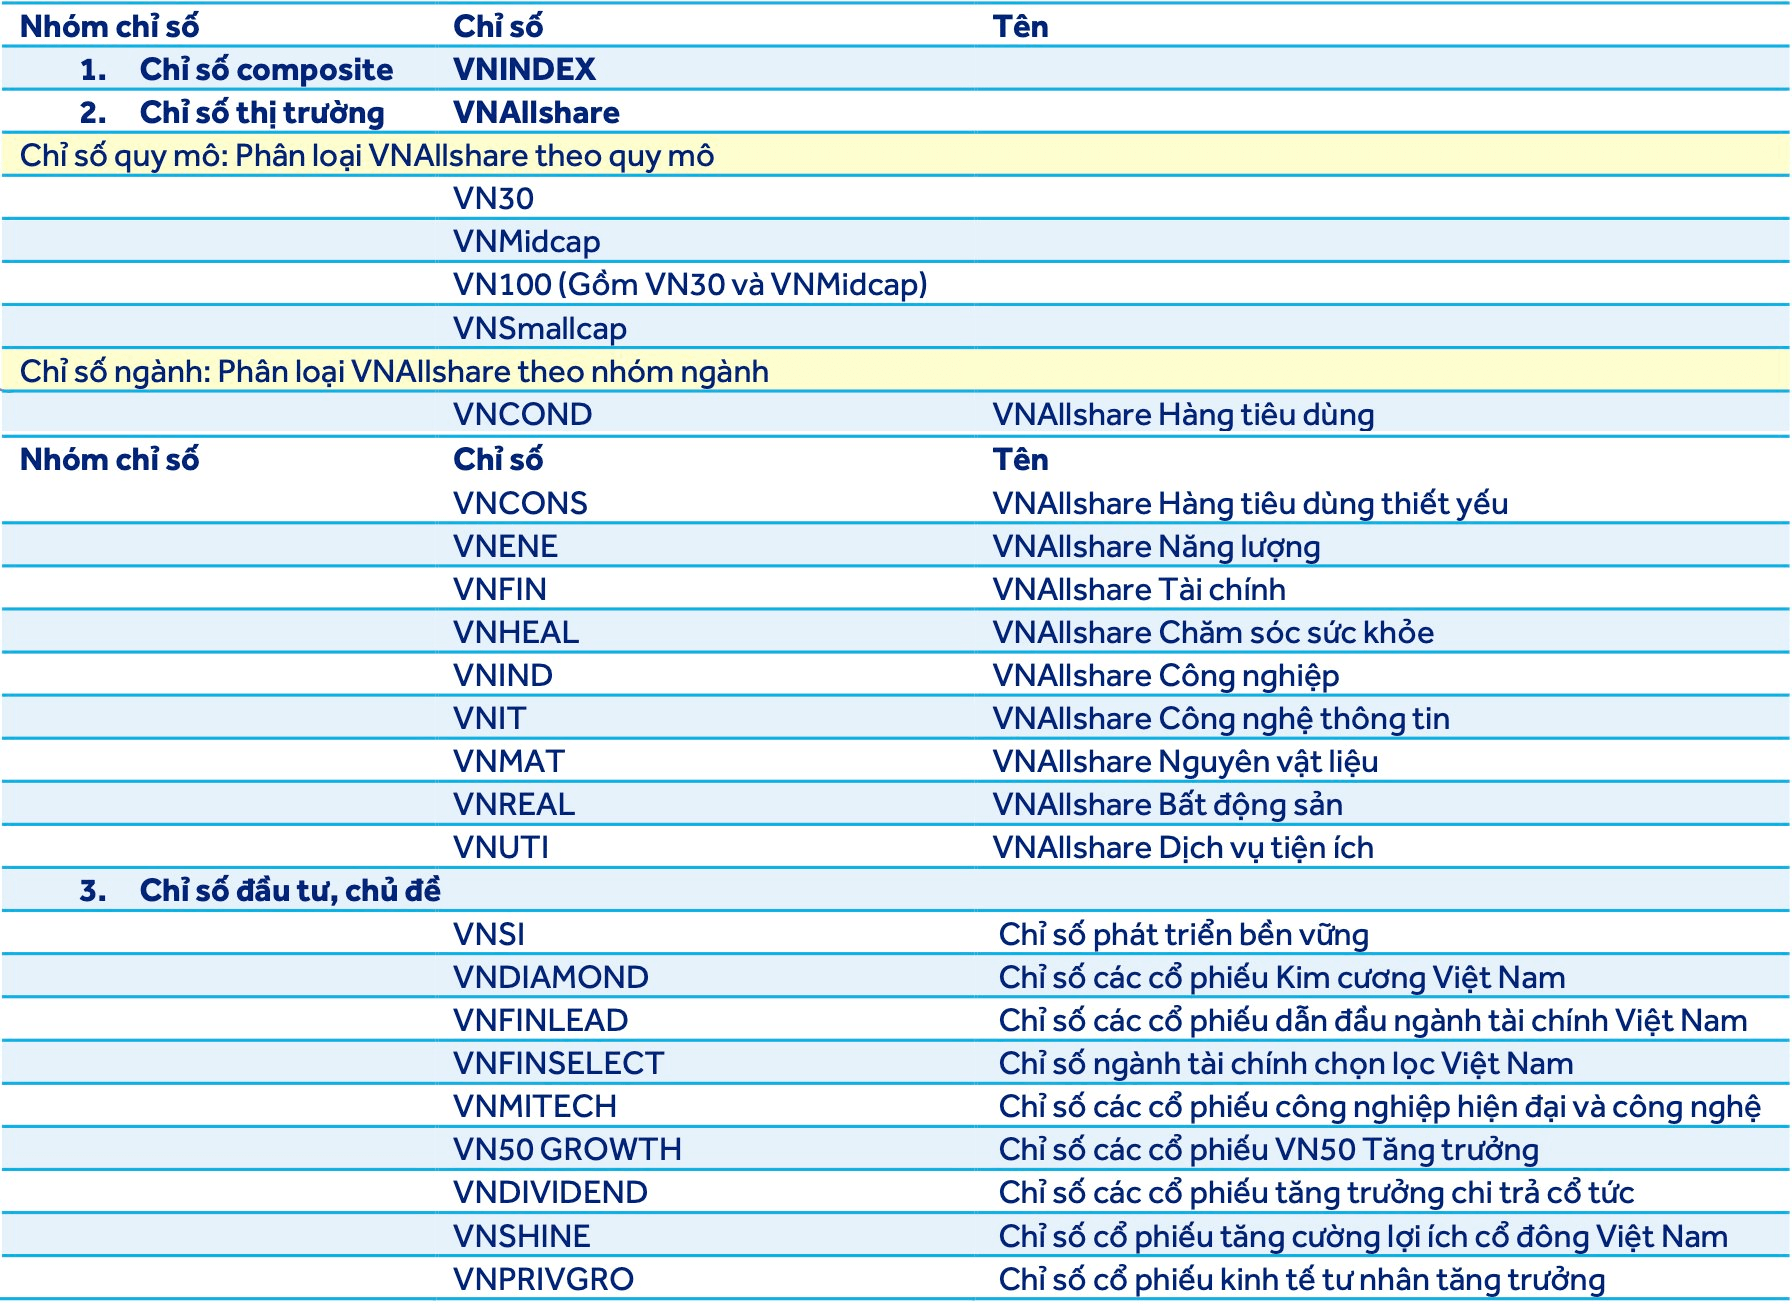Click the 'VNMAT' index code
The width and height of the screenshot is (1792, 1304).
(509, 761)
